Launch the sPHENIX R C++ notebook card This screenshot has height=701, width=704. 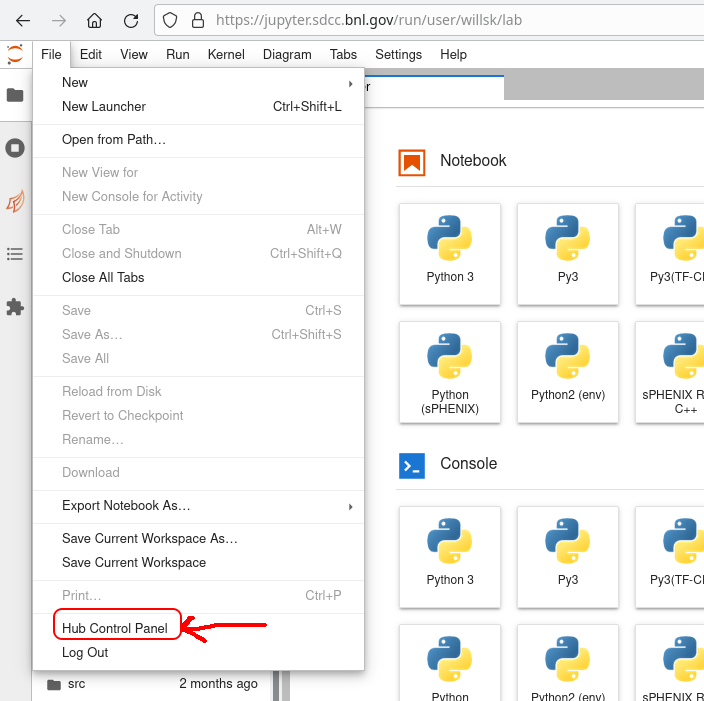click(x=670, y=372)
